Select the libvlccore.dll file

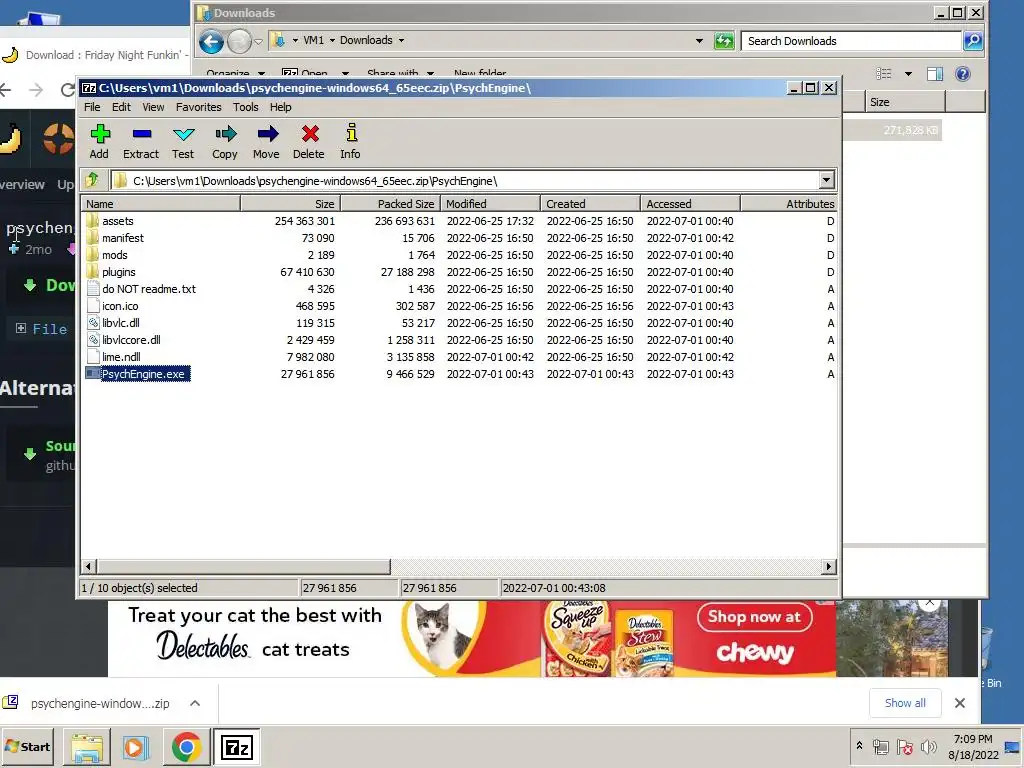pyautogui.click(x=131, y=340)
